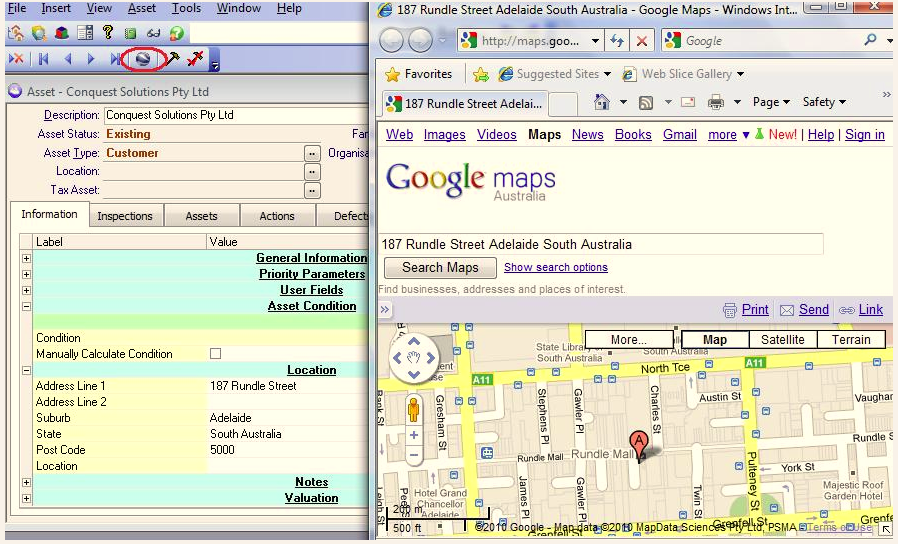898x544 pixels.
Task: Switch map to Terrain view
Action: 851,340
